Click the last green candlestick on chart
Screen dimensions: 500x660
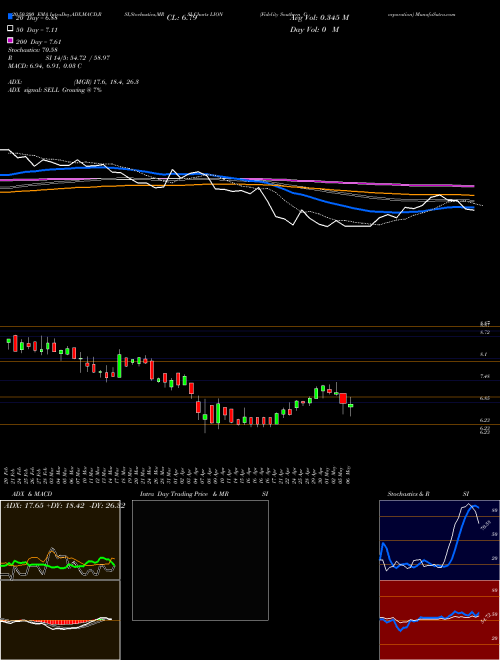[351, 405]
